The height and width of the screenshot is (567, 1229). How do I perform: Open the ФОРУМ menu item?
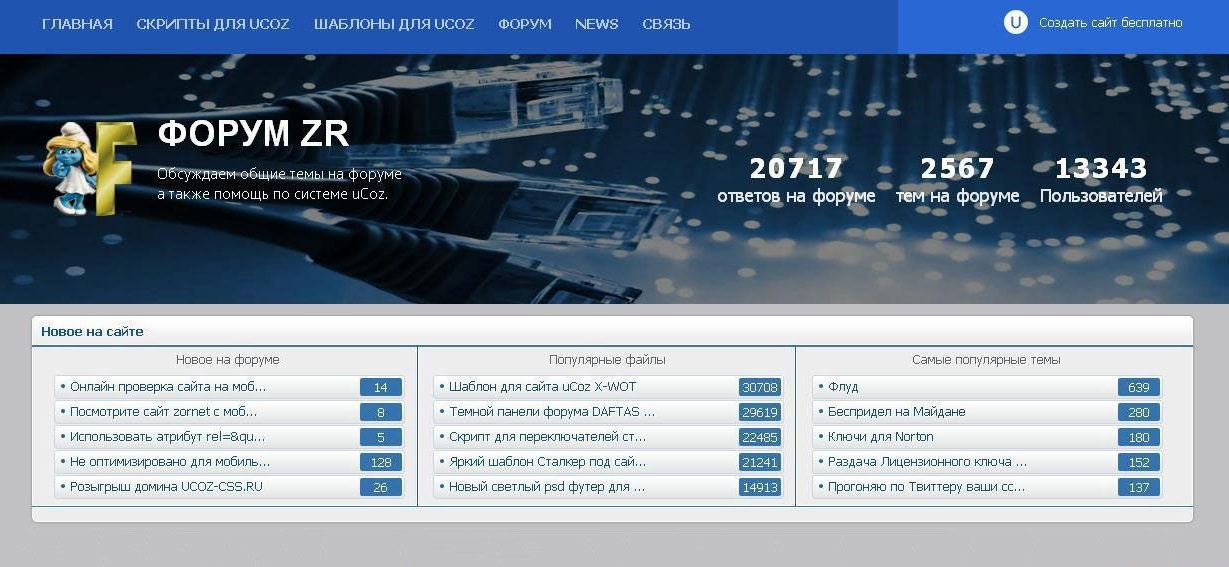(525, 24)
